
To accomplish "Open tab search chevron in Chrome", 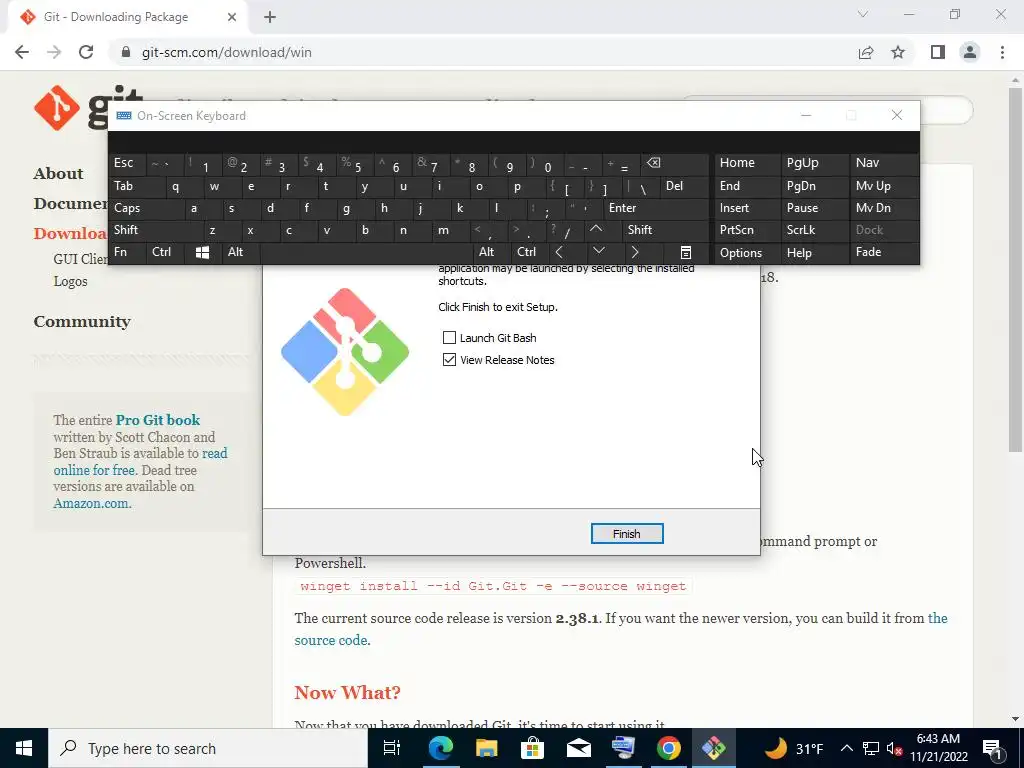I will [863, 14].
